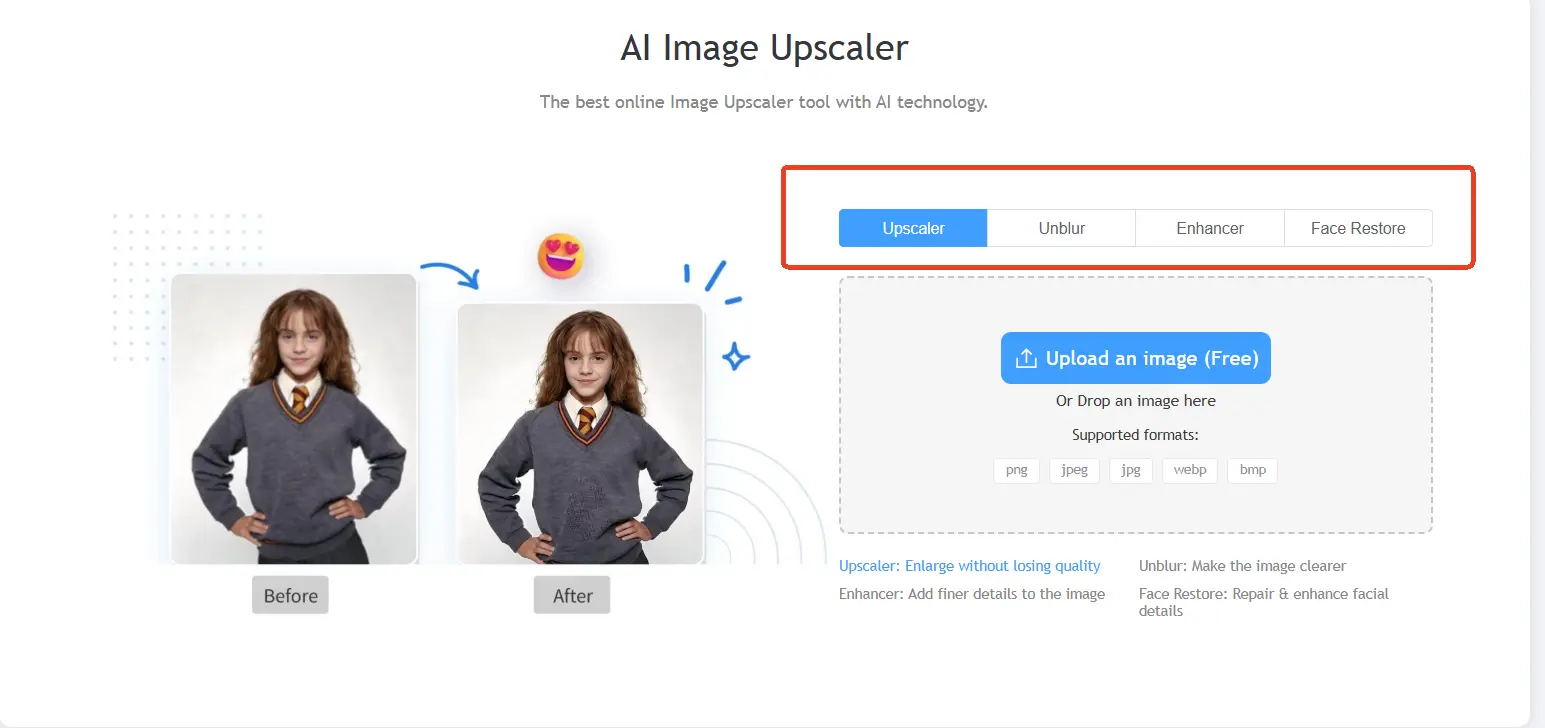Open the Enhancer tab

(1210, 228)
